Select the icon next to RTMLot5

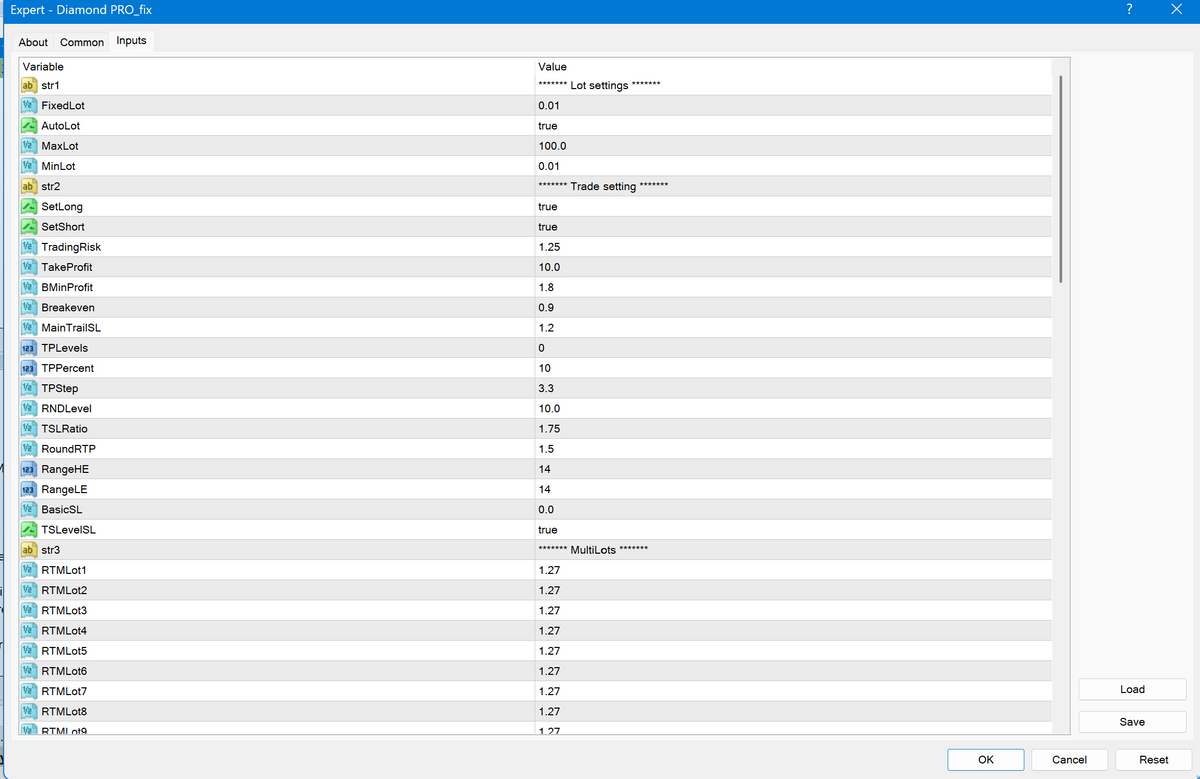[x=29, y=651]
